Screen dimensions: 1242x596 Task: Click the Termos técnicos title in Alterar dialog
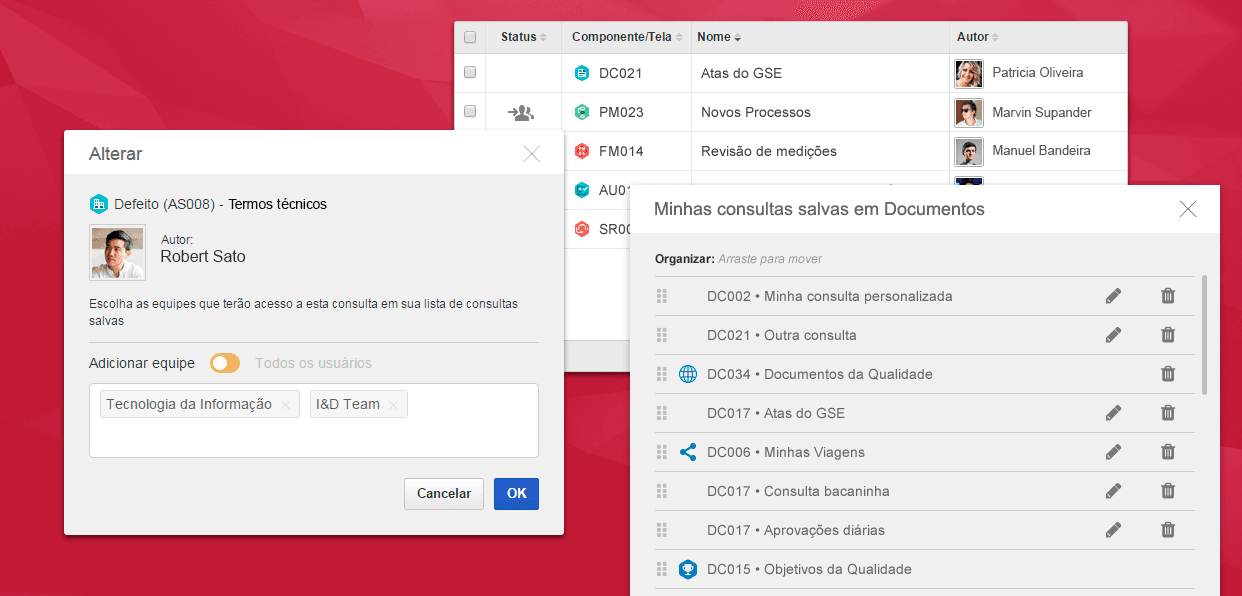278,204
